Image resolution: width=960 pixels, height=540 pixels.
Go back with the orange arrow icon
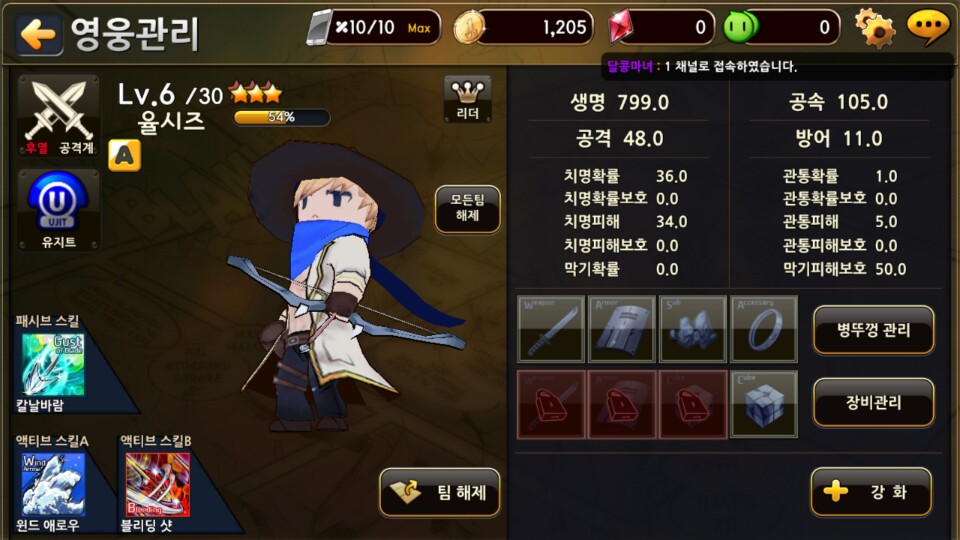coord(39,34)
